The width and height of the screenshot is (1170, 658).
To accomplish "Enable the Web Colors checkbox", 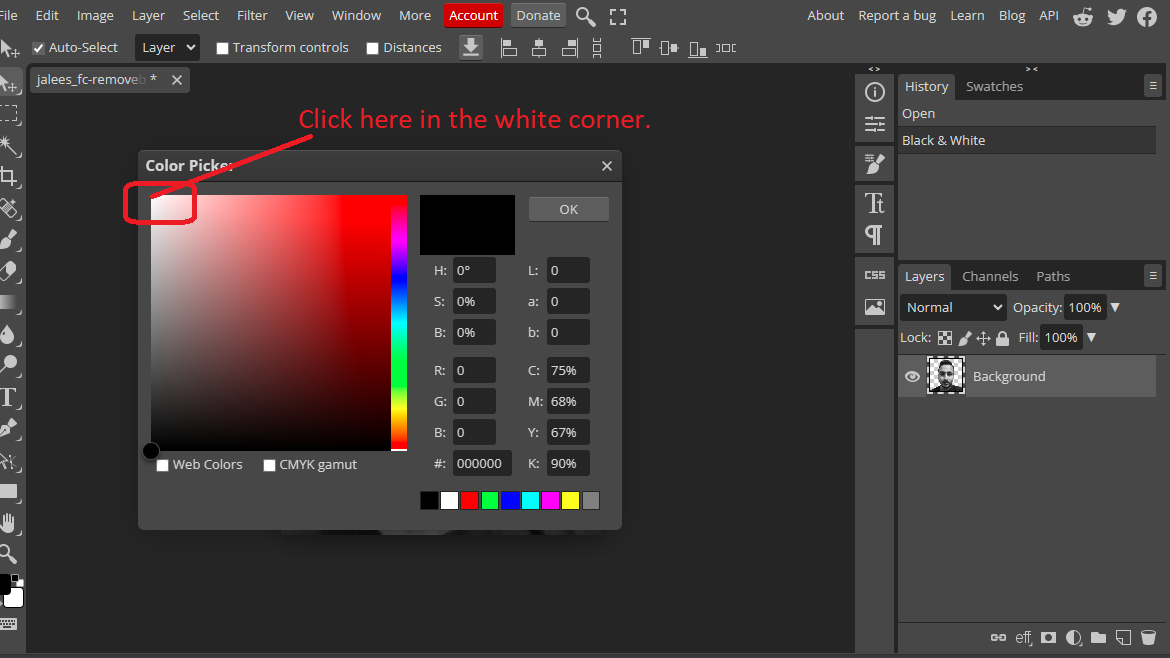I will point(163,465).
